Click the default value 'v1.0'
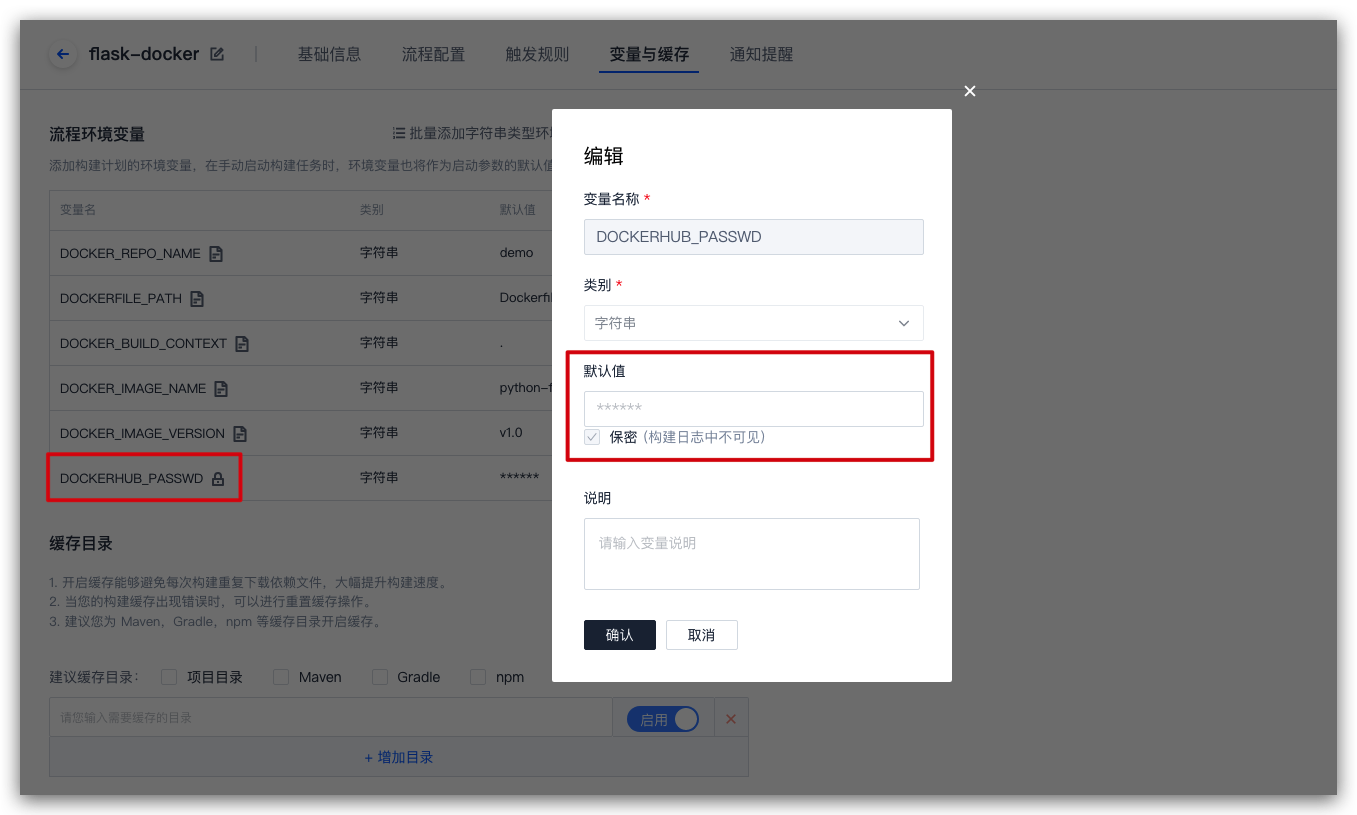This screenshot has height=815, width=1357. point(511,433)
